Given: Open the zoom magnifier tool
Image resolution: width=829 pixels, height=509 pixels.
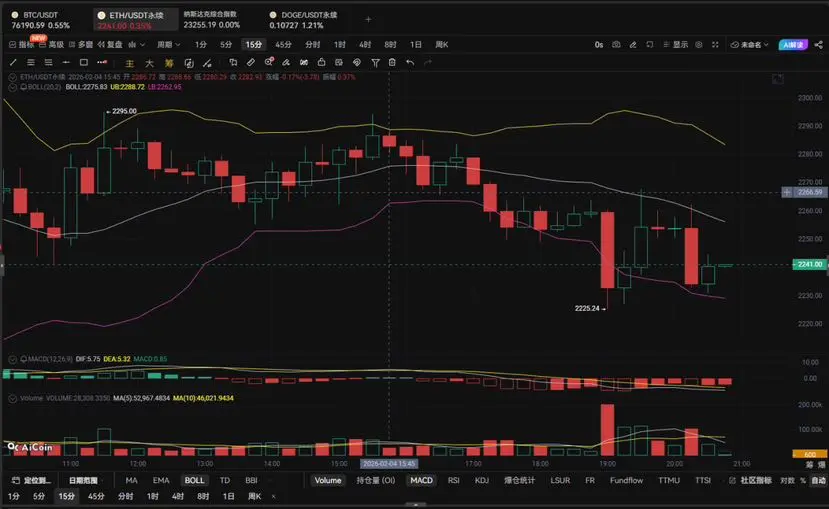Looking at the screenshot, I should coord(269,62).
